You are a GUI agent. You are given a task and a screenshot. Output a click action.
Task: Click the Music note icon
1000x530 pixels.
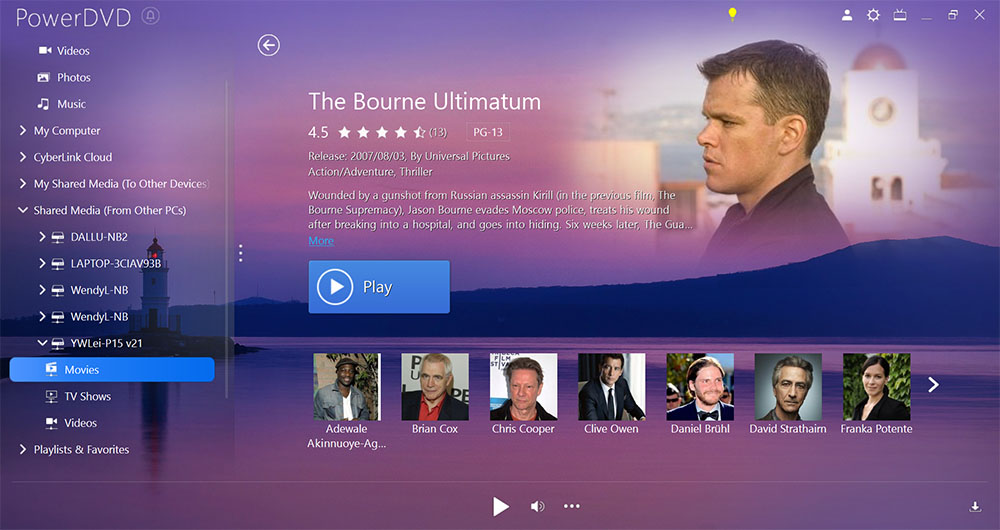click(x=43, y=103)
